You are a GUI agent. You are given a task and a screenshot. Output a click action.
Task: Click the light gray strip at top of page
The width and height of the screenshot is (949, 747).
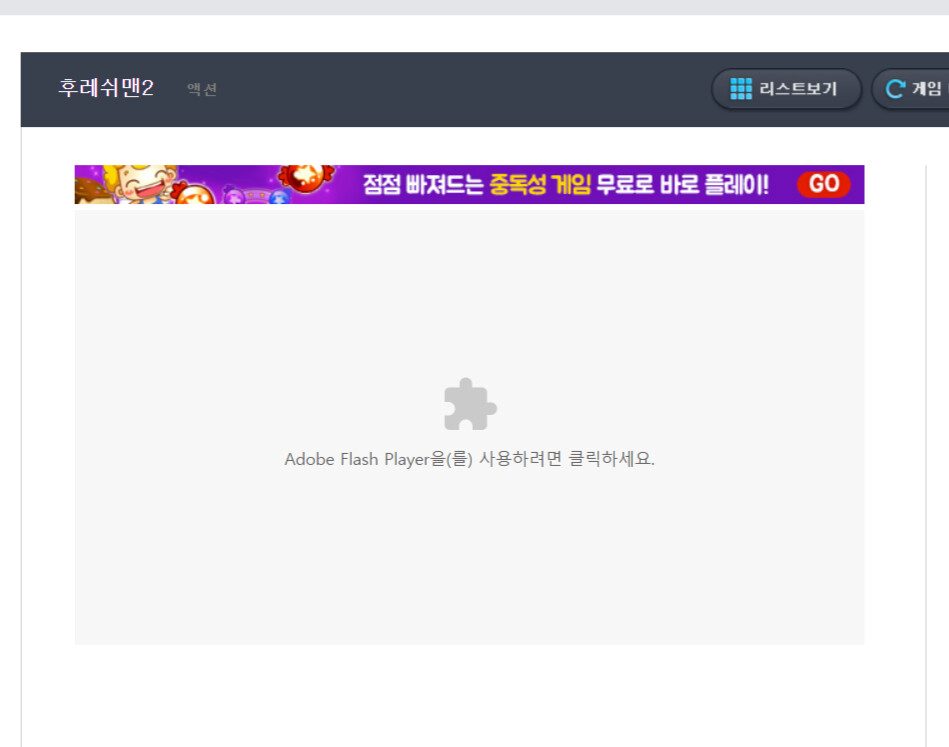tap(474, 7)
